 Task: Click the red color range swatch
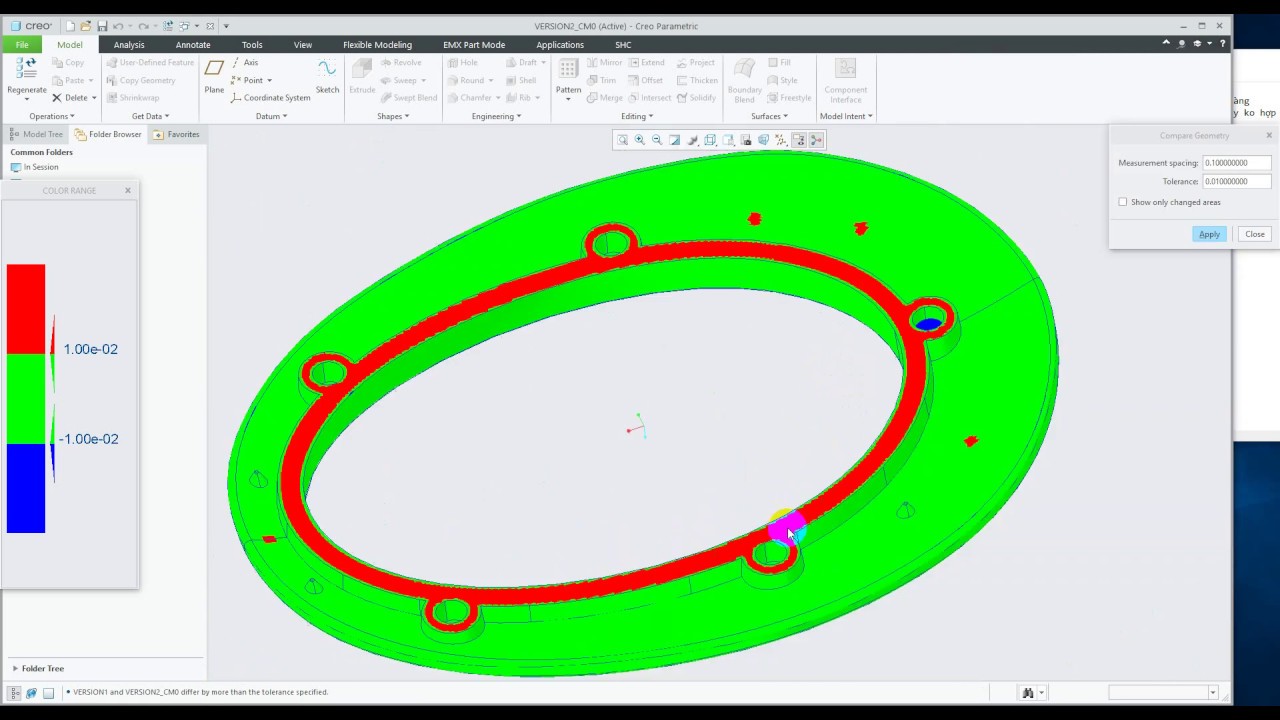tap(26, 309)
